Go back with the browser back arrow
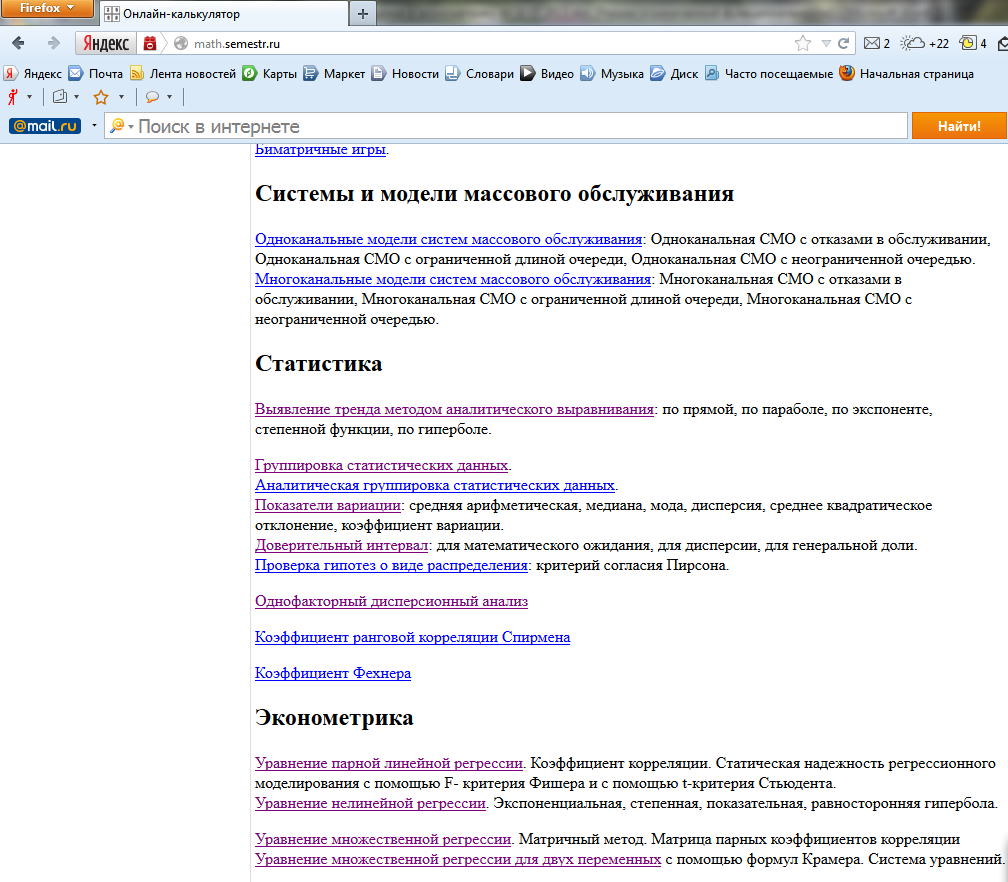The height and width of the screenshot is (882, 1008). point(18,43)
